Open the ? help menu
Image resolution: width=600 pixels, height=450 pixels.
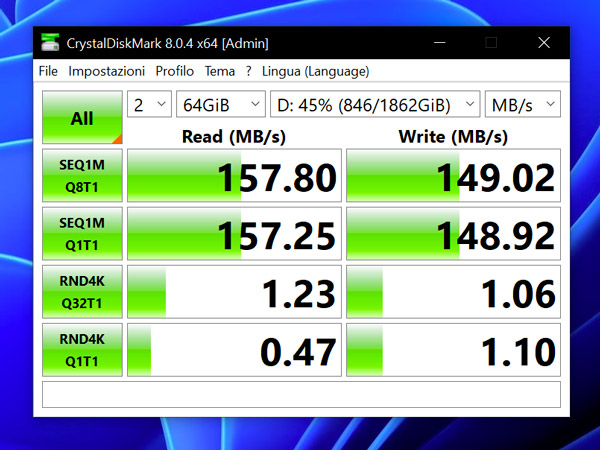pyautogui.click(x=248, y=71)
